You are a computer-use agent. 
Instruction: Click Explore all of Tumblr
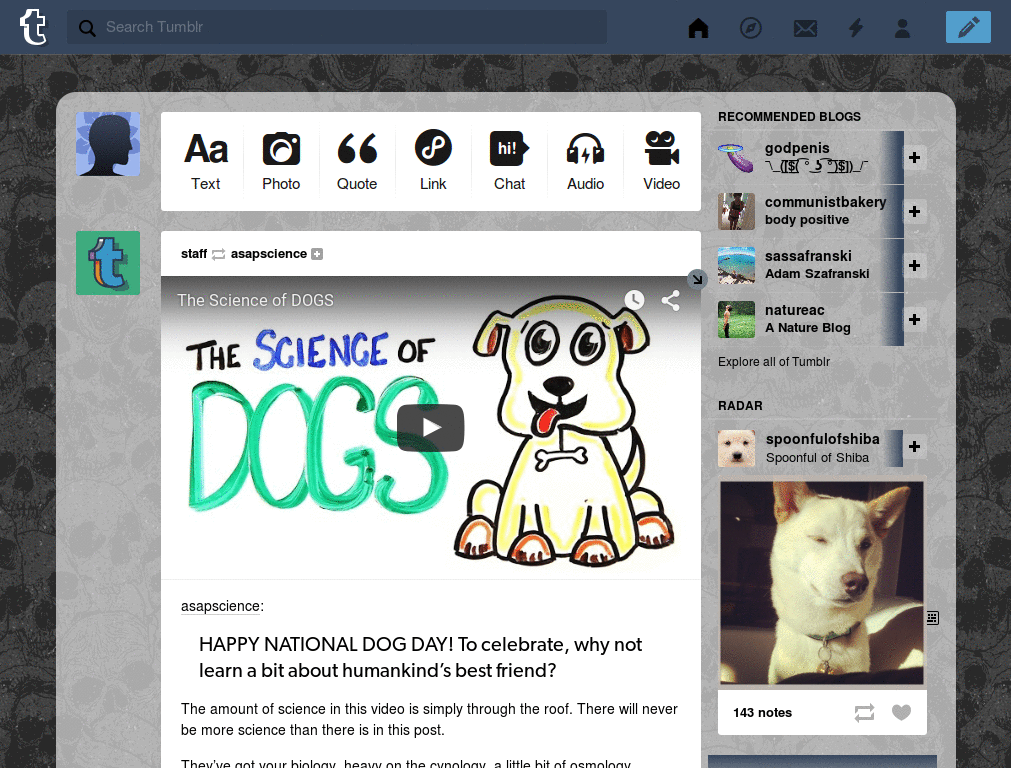[x=774, y=362]
